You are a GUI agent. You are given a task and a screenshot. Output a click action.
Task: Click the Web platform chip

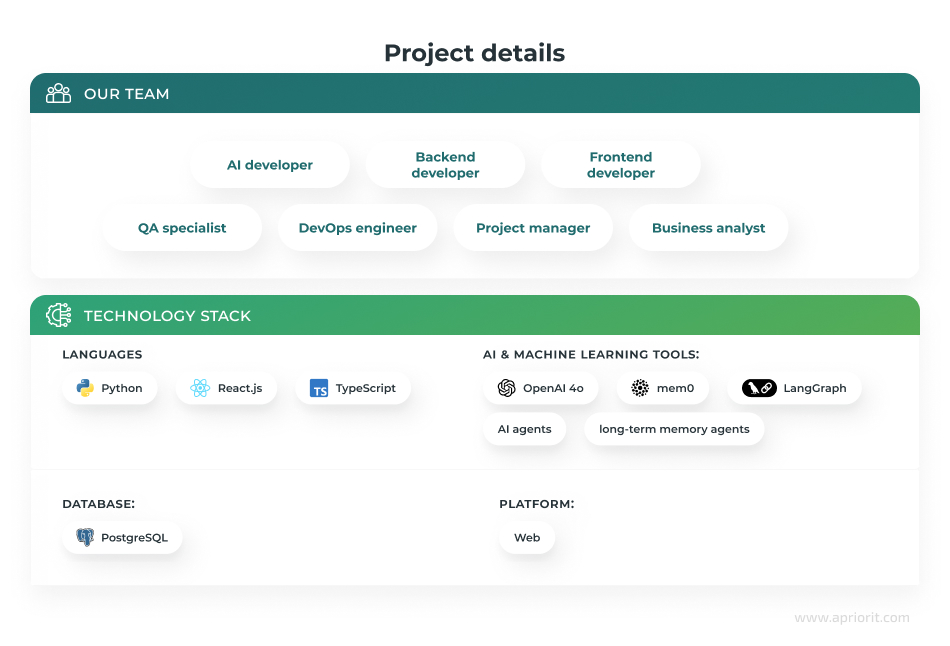pos(526,537)
